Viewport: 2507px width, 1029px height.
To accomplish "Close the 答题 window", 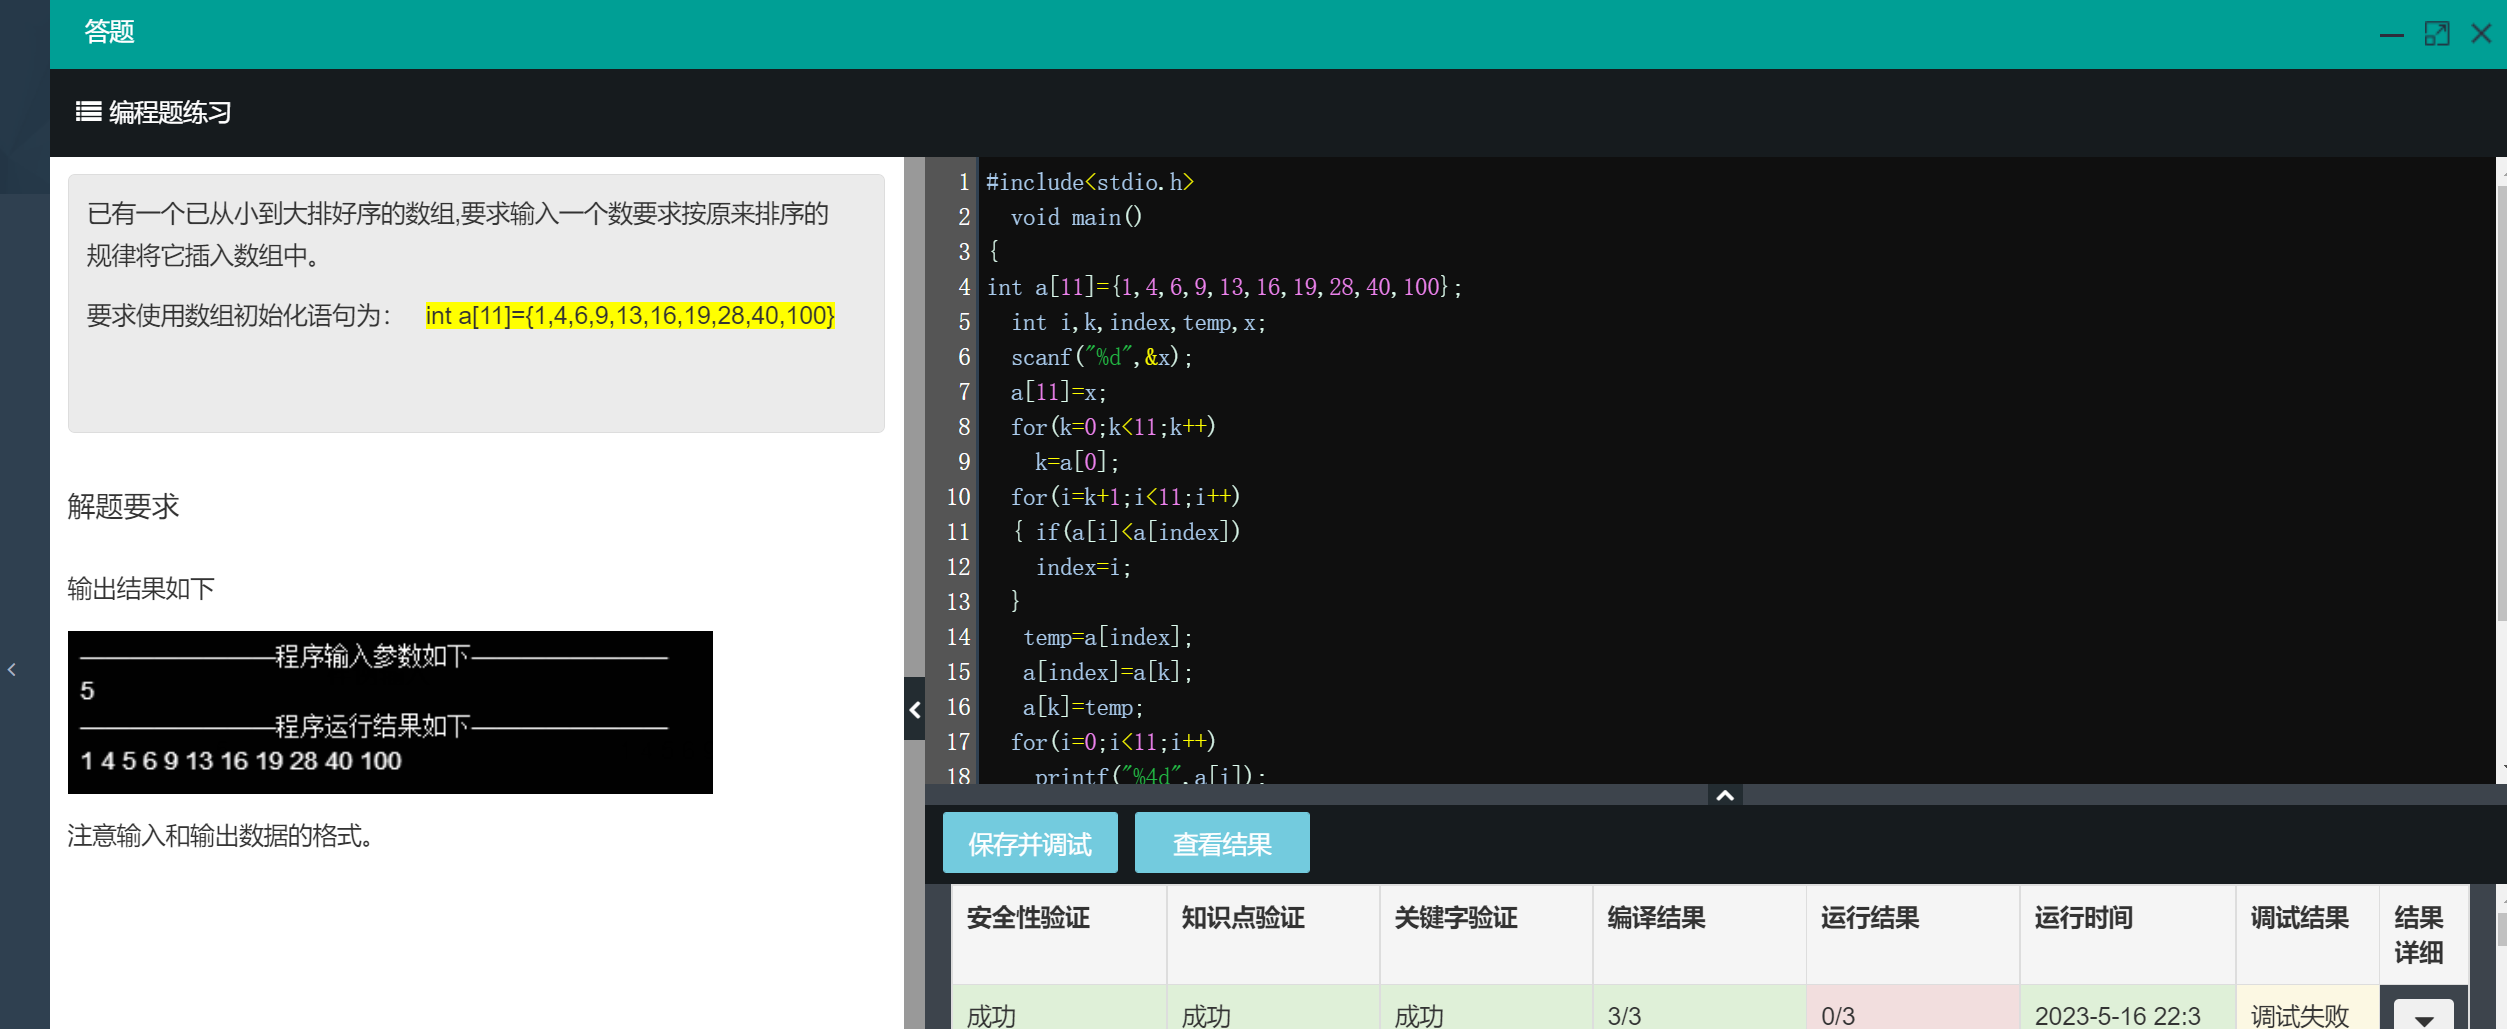I will (x=2481, y=34).
